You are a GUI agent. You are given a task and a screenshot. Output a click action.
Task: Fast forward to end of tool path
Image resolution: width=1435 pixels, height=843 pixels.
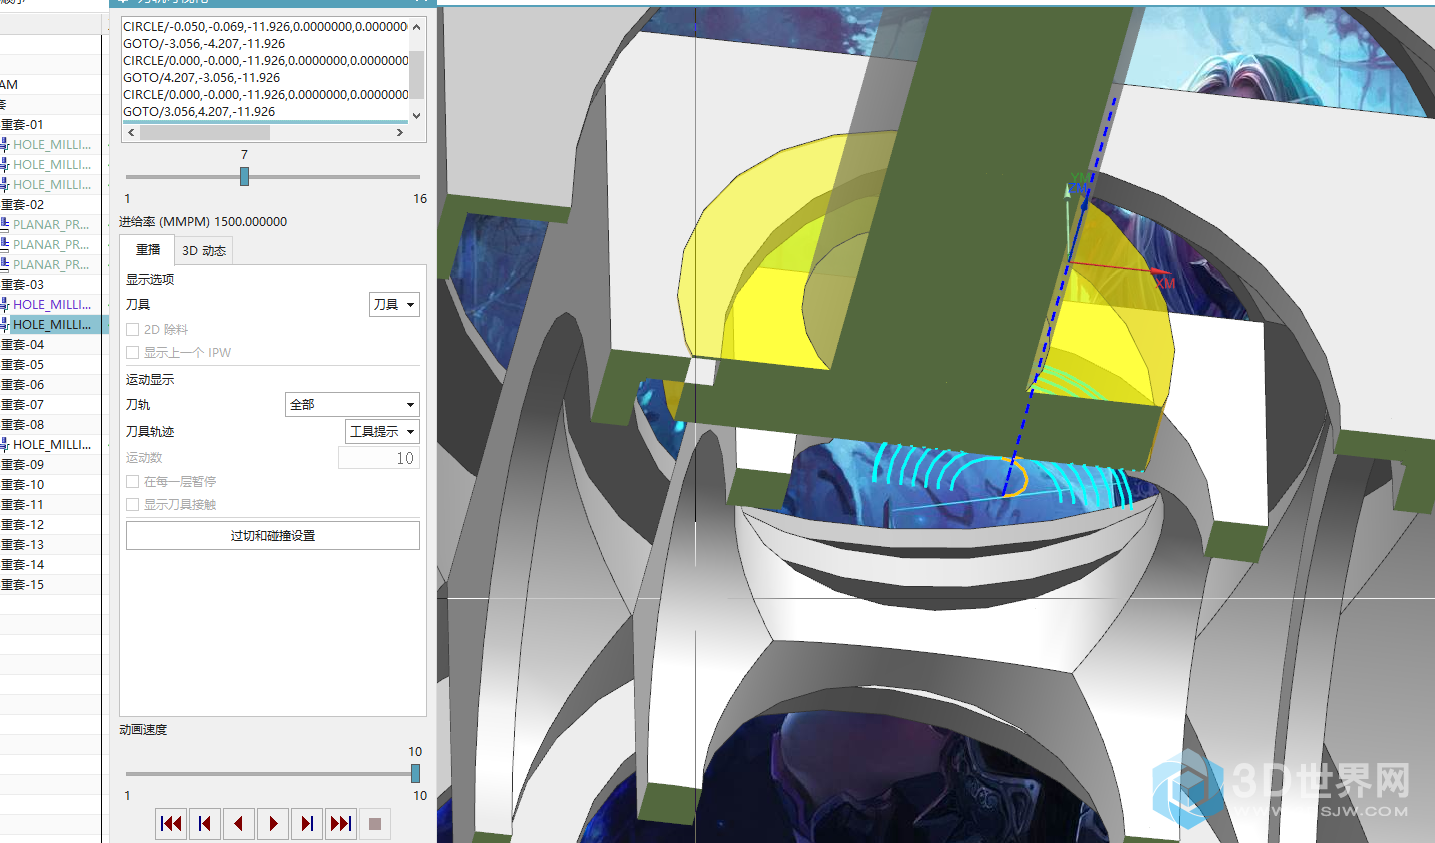coord(341,823)
